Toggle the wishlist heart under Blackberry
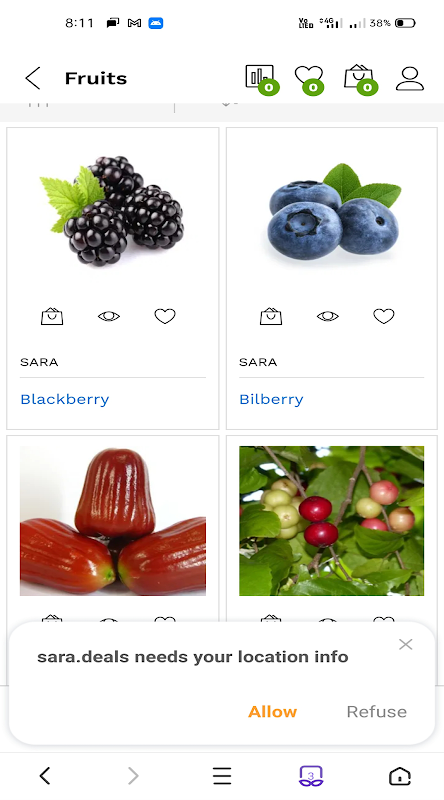 click(x=165, y=316)
